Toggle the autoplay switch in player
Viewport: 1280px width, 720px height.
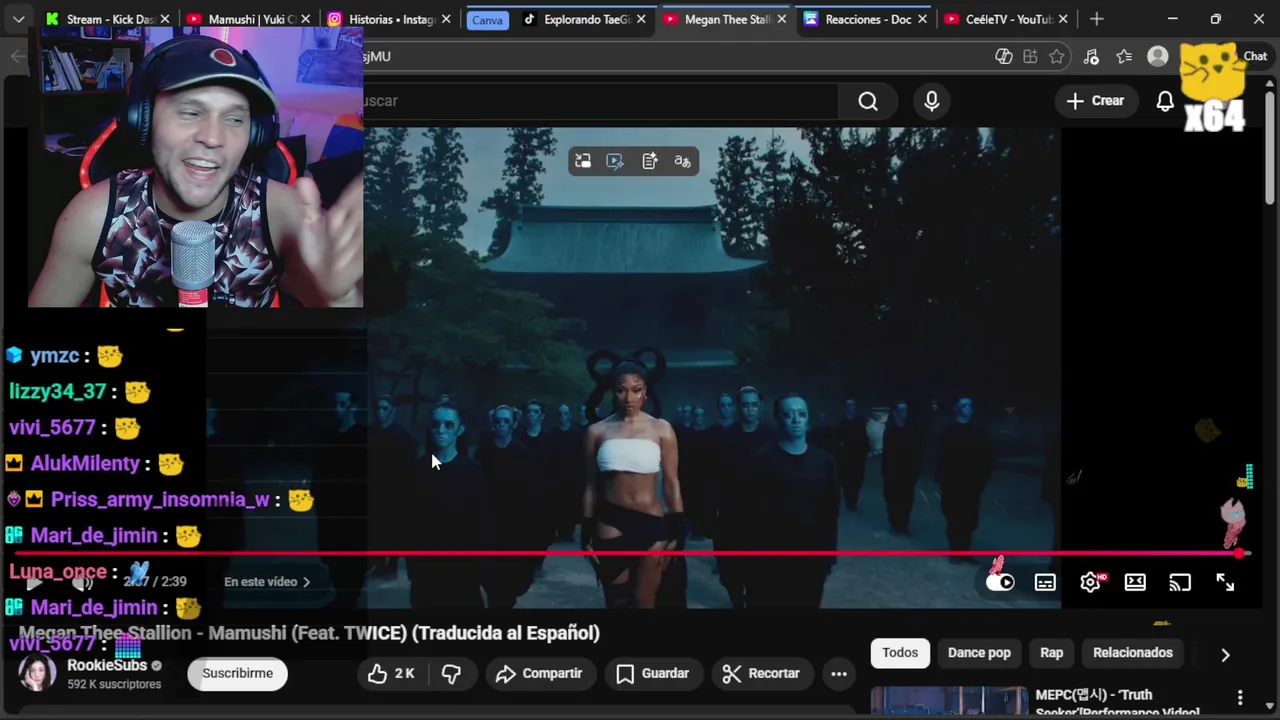coord(1000,582)
